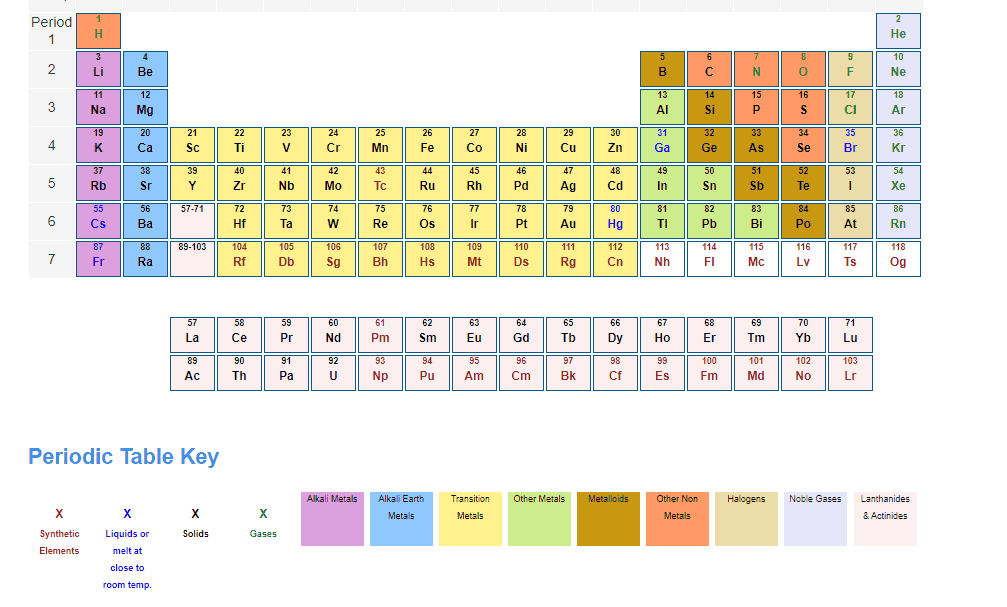Screen dimensions: 1007x607
Task: Click the Synthetic Elements key label
Action: [x=59, y=541]
